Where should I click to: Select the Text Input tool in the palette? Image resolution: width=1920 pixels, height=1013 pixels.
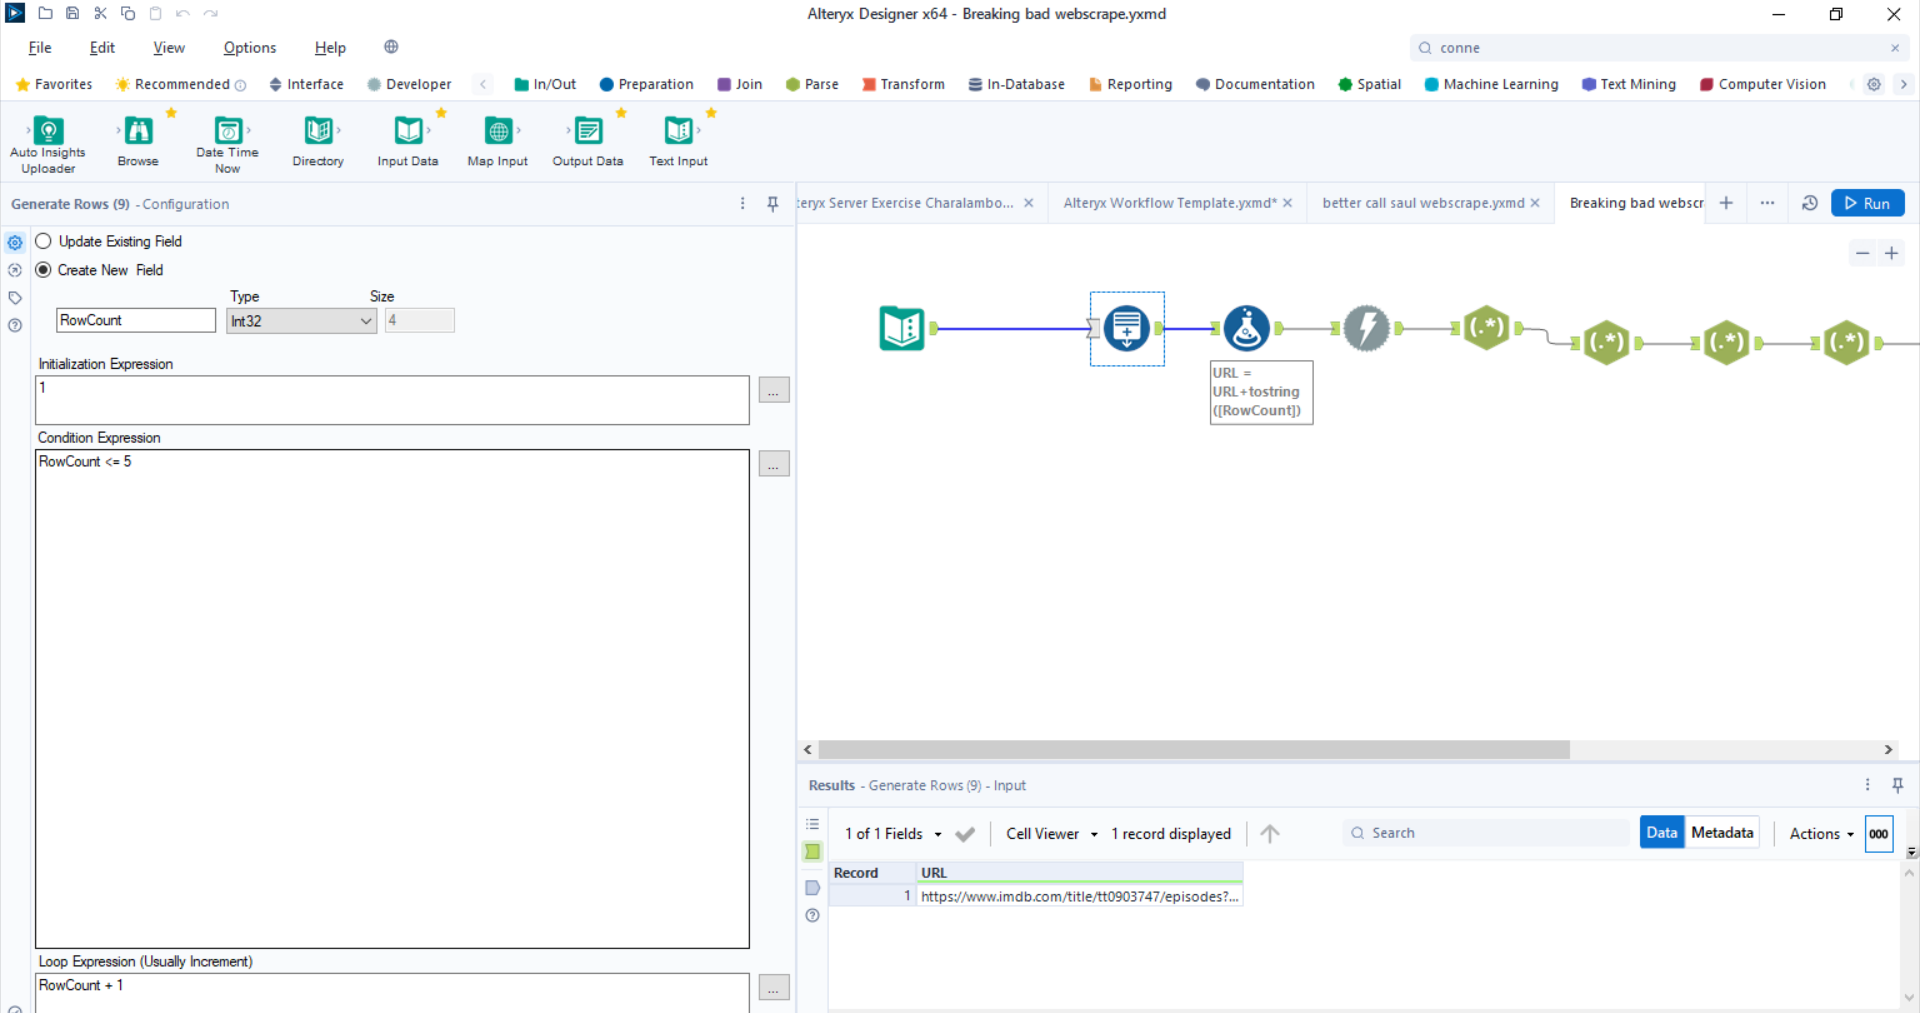[x=678, y=141]
